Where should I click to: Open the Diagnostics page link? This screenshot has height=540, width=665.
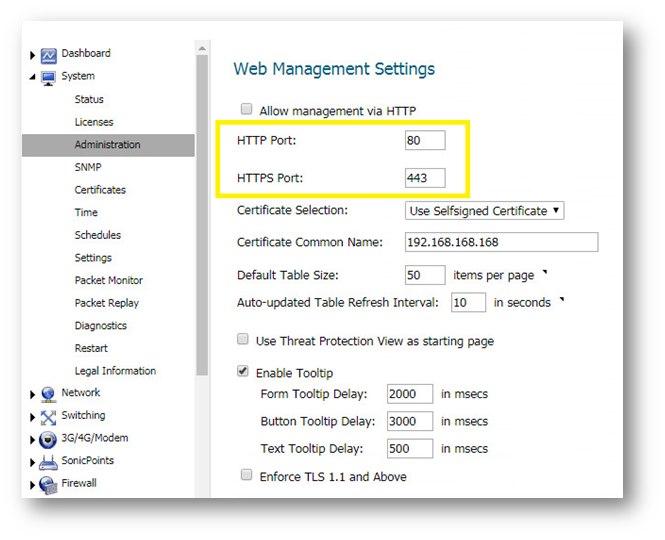[x=101, y=325]
